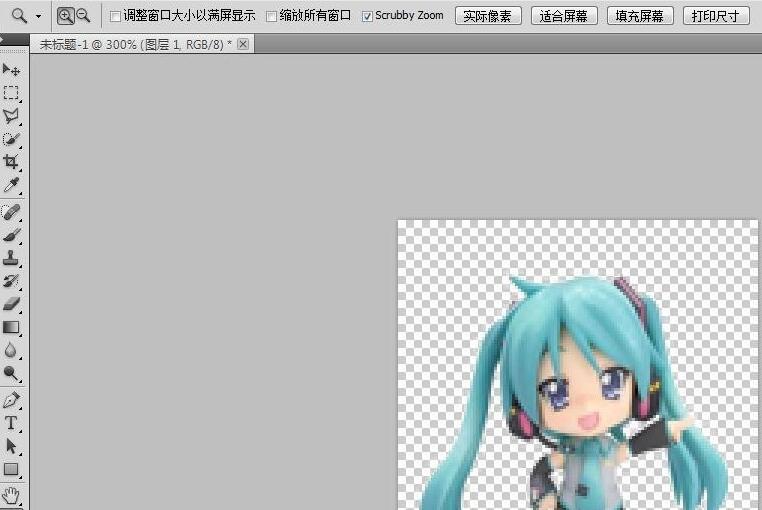The height and width of the screenshot is (510, 762).
Task: Select the Dodge tool
Action: click(x=11, y=373)
